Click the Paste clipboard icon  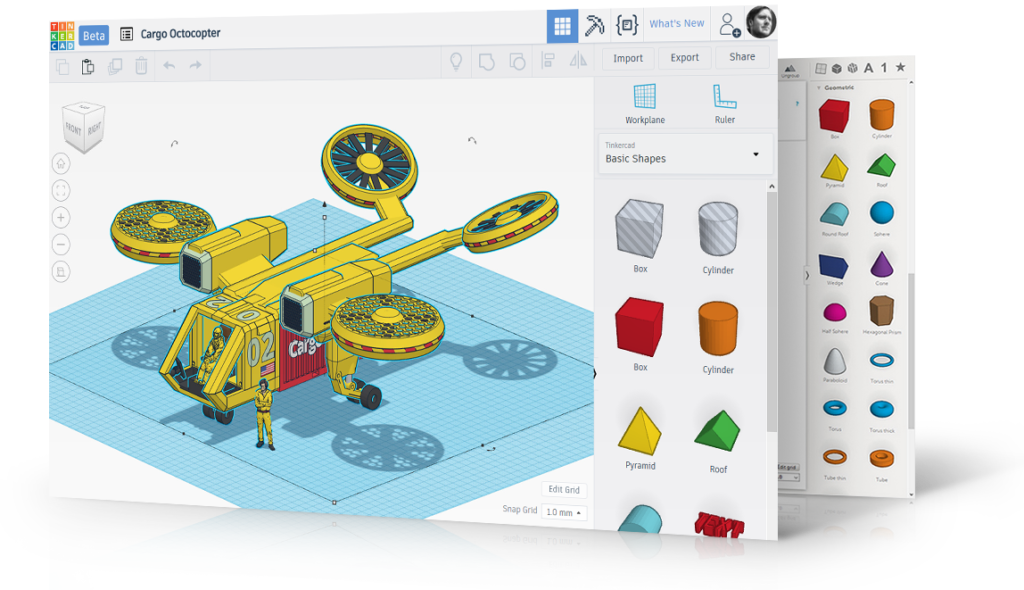pos(88,67)
